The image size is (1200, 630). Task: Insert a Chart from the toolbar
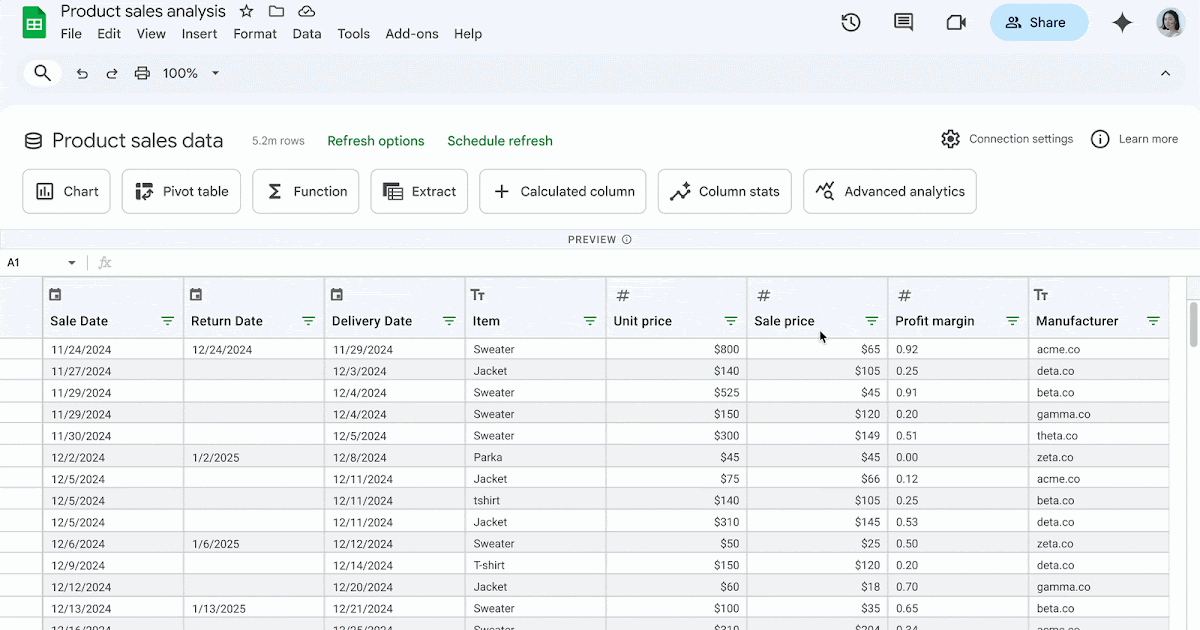click(x=66, y=191)
